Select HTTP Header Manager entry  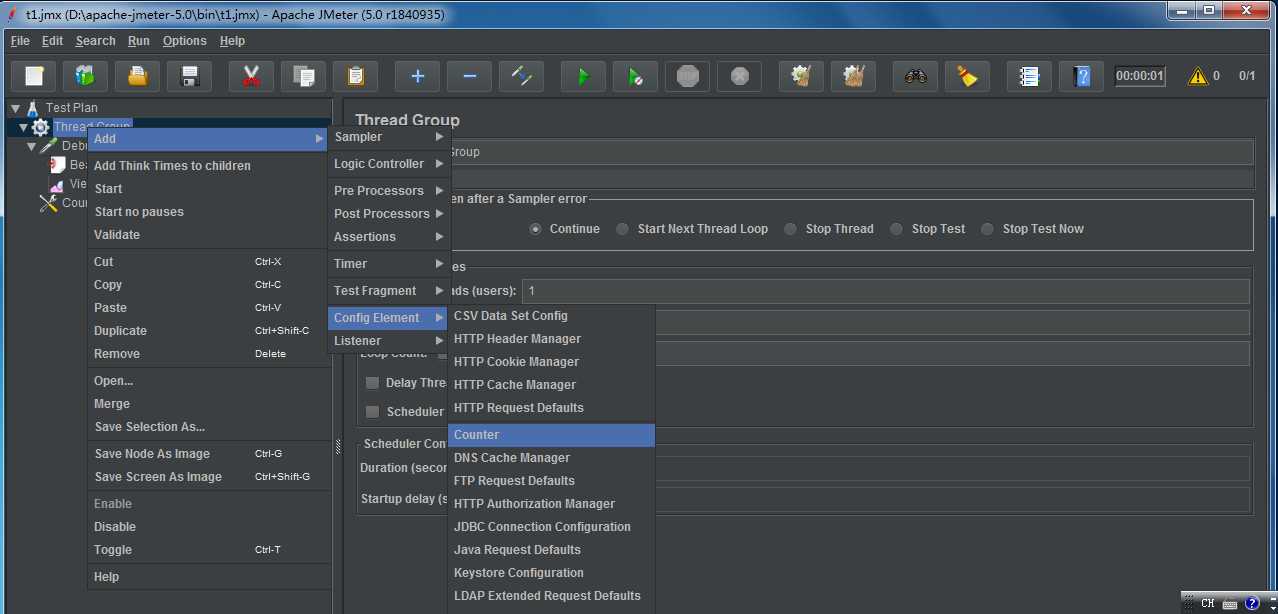(x=551, y=339)
